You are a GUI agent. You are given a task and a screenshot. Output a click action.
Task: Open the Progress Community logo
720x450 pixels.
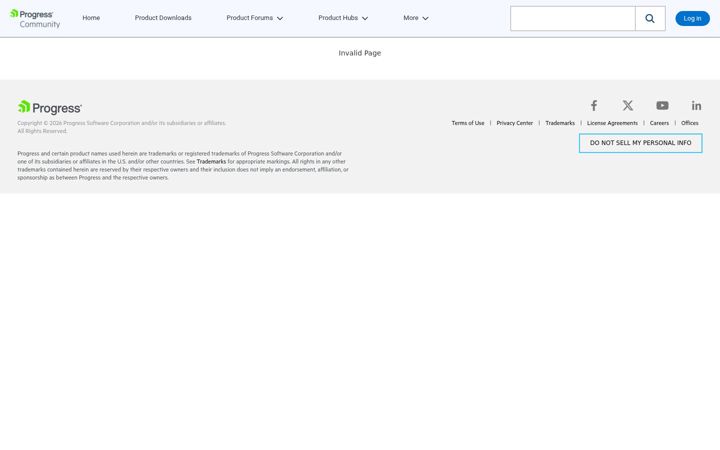[x=35, y=18]
